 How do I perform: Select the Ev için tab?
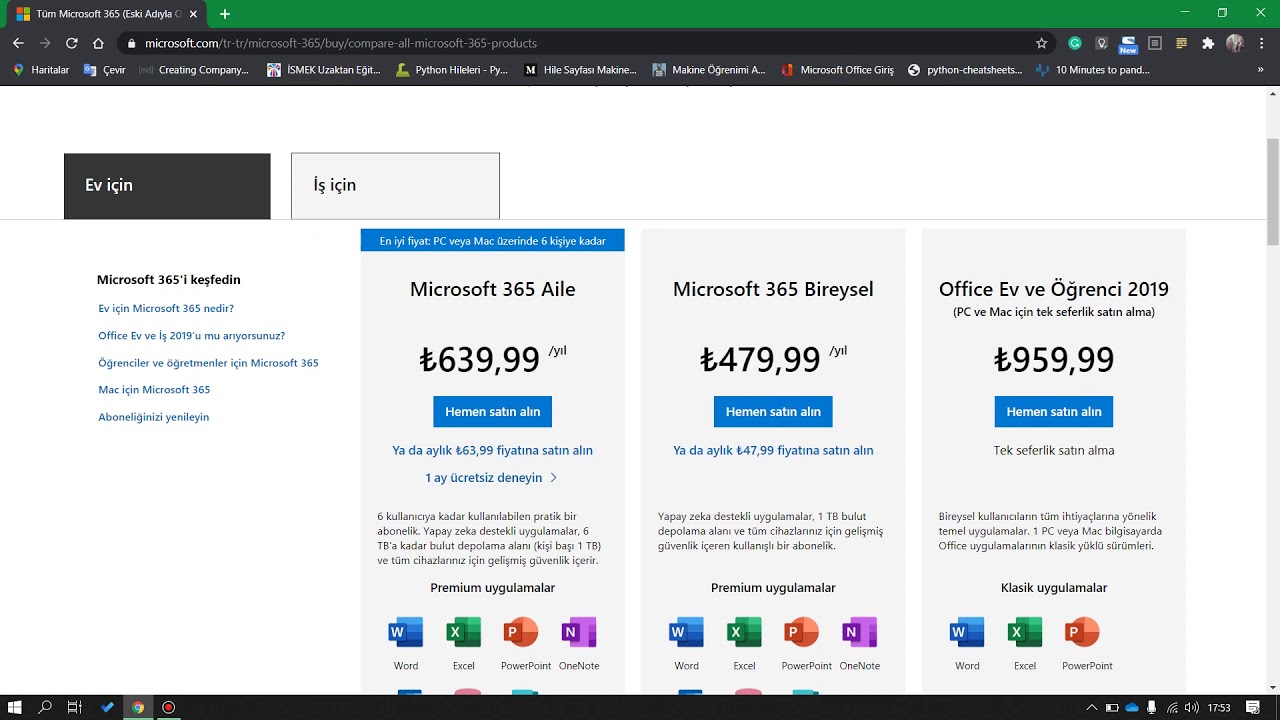pyautogui.click(x=167, y=185)
